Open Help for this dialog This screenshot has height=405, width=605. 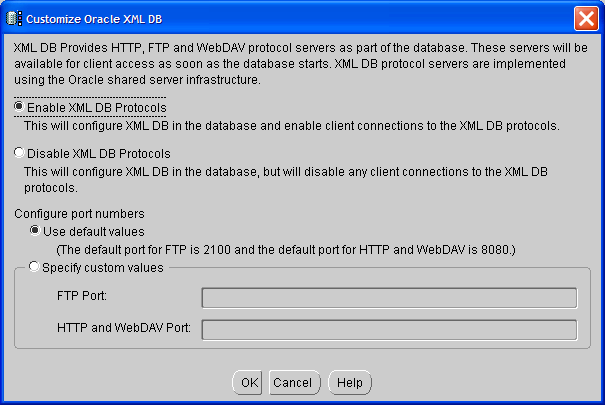click(x=349, y=383)
